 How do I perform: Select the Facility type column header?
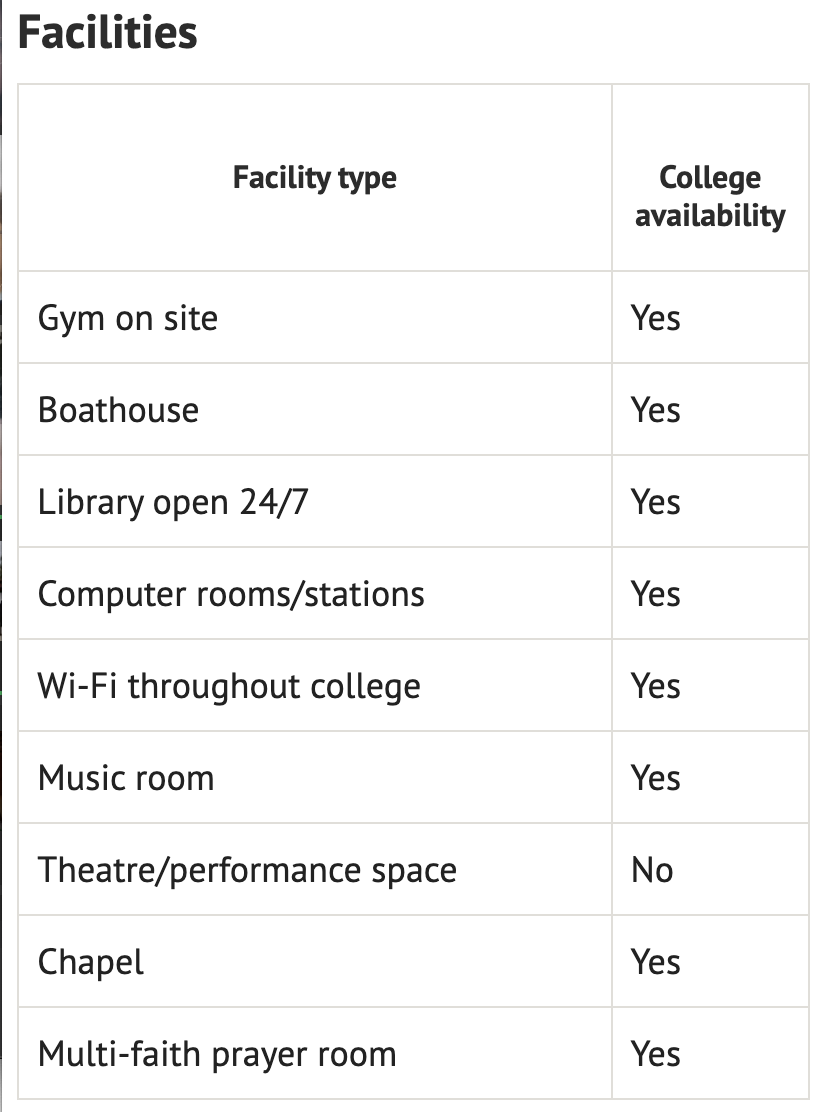[x=315, y=177]
